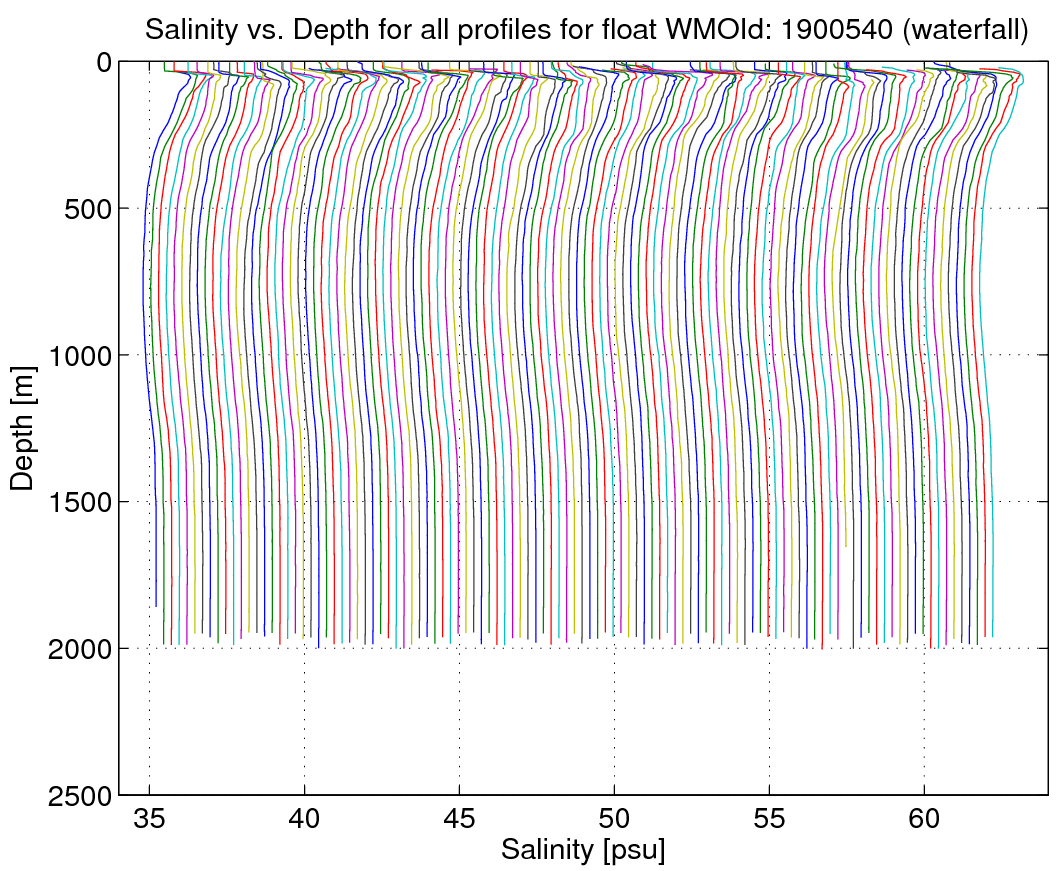Click the y-axis tick label 2500

pyautogui.click(x=79, y=797)
